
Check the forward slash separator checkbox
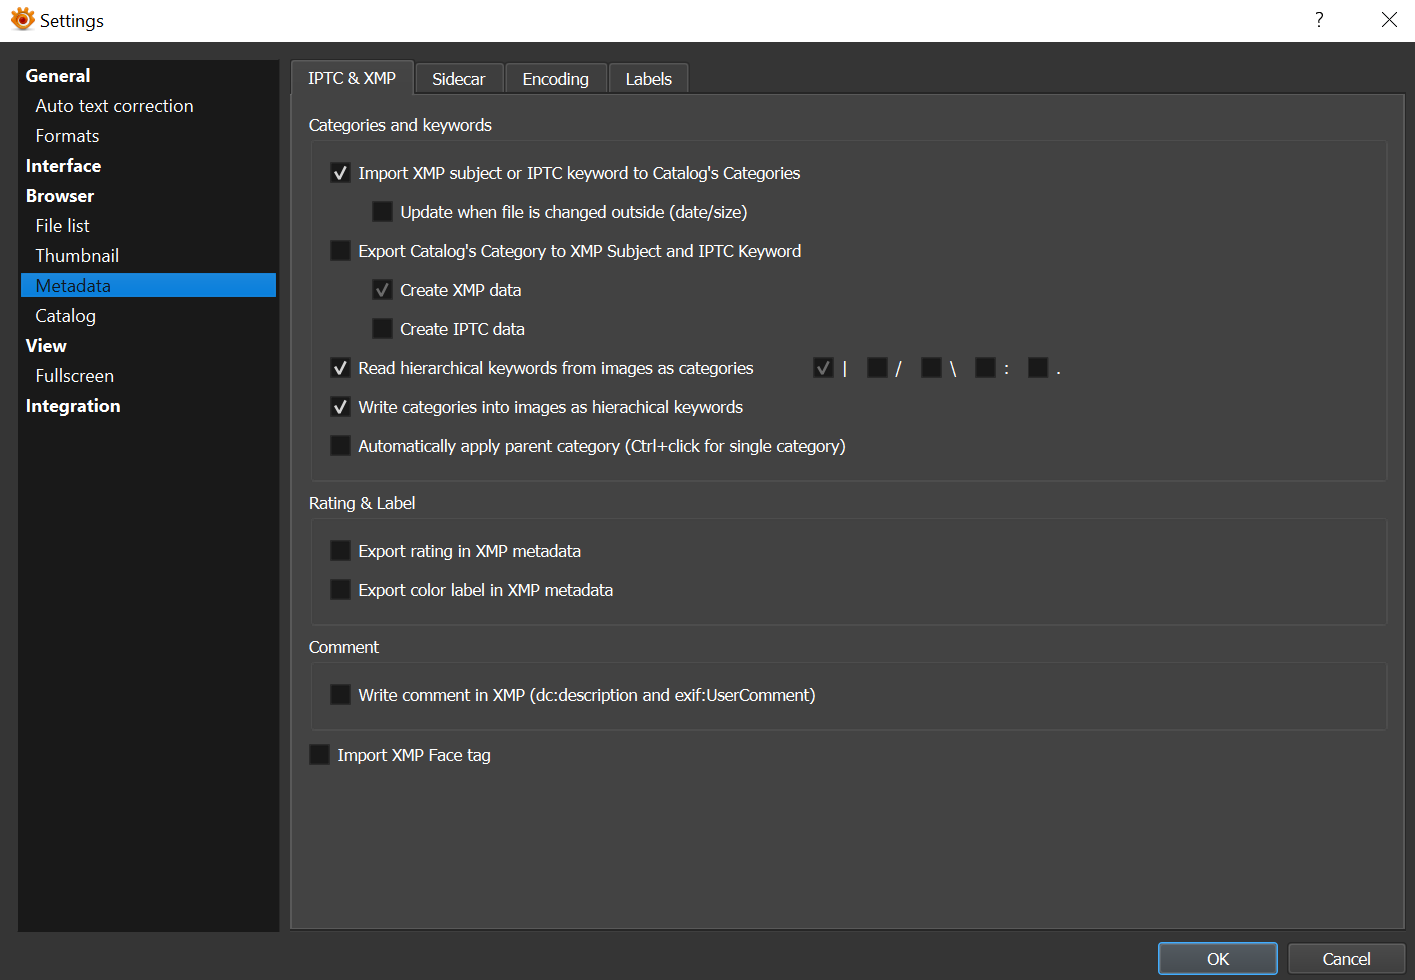(877, 368)
